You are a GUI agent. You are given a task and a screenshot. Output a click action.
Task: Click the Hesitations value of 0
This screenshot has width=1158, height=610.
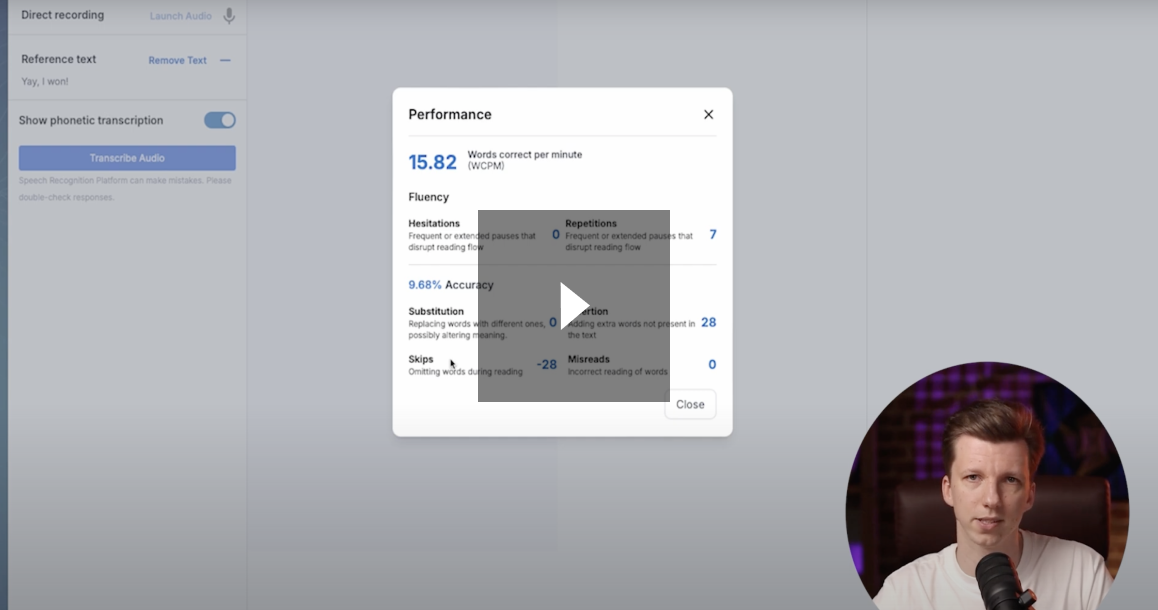point(554,233)
